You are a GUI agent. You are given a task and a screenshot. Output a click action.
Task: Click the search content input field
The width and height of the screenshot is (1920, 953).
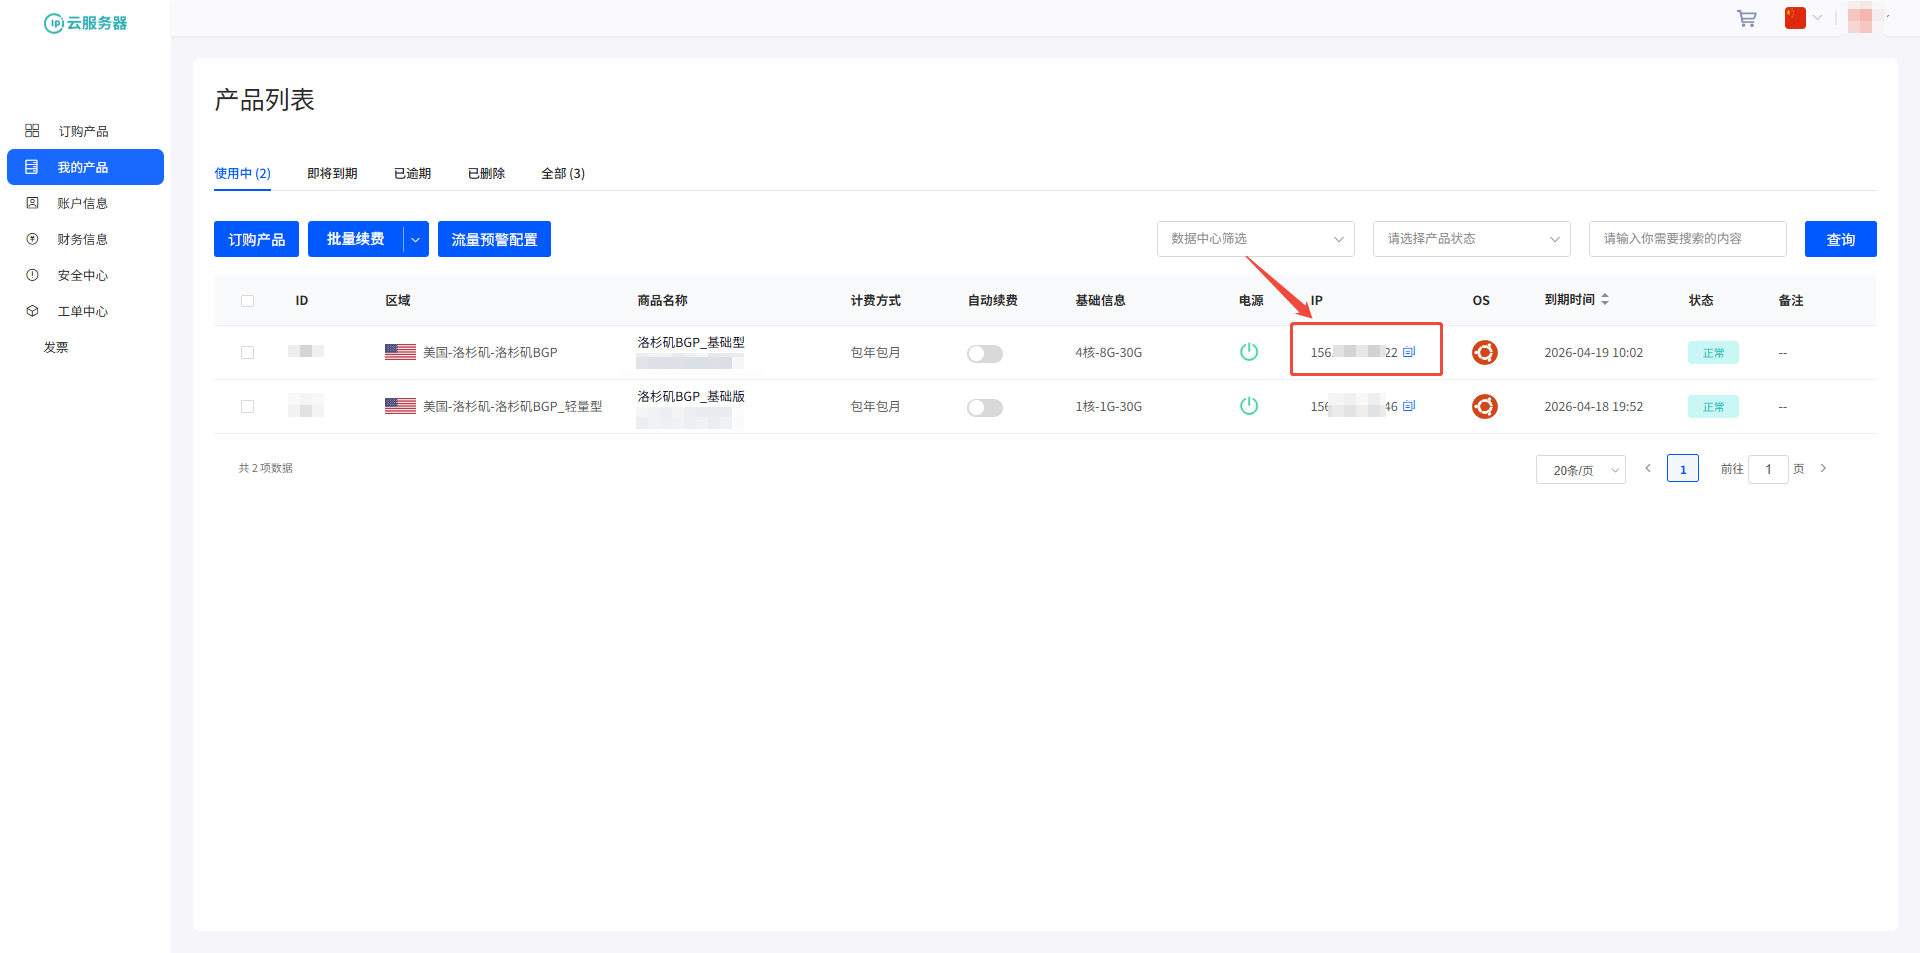1687,239
